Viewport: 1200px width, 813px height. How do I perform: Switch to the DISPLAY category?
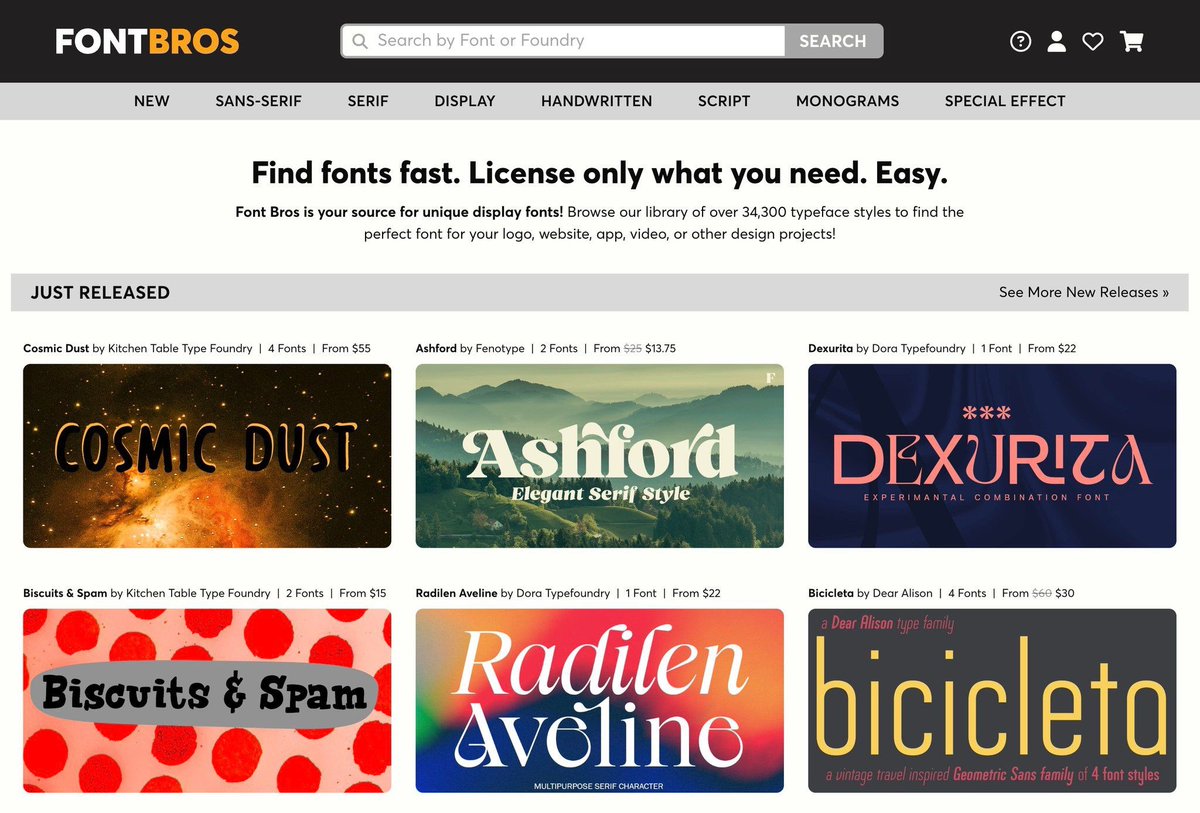coord(464,101)
